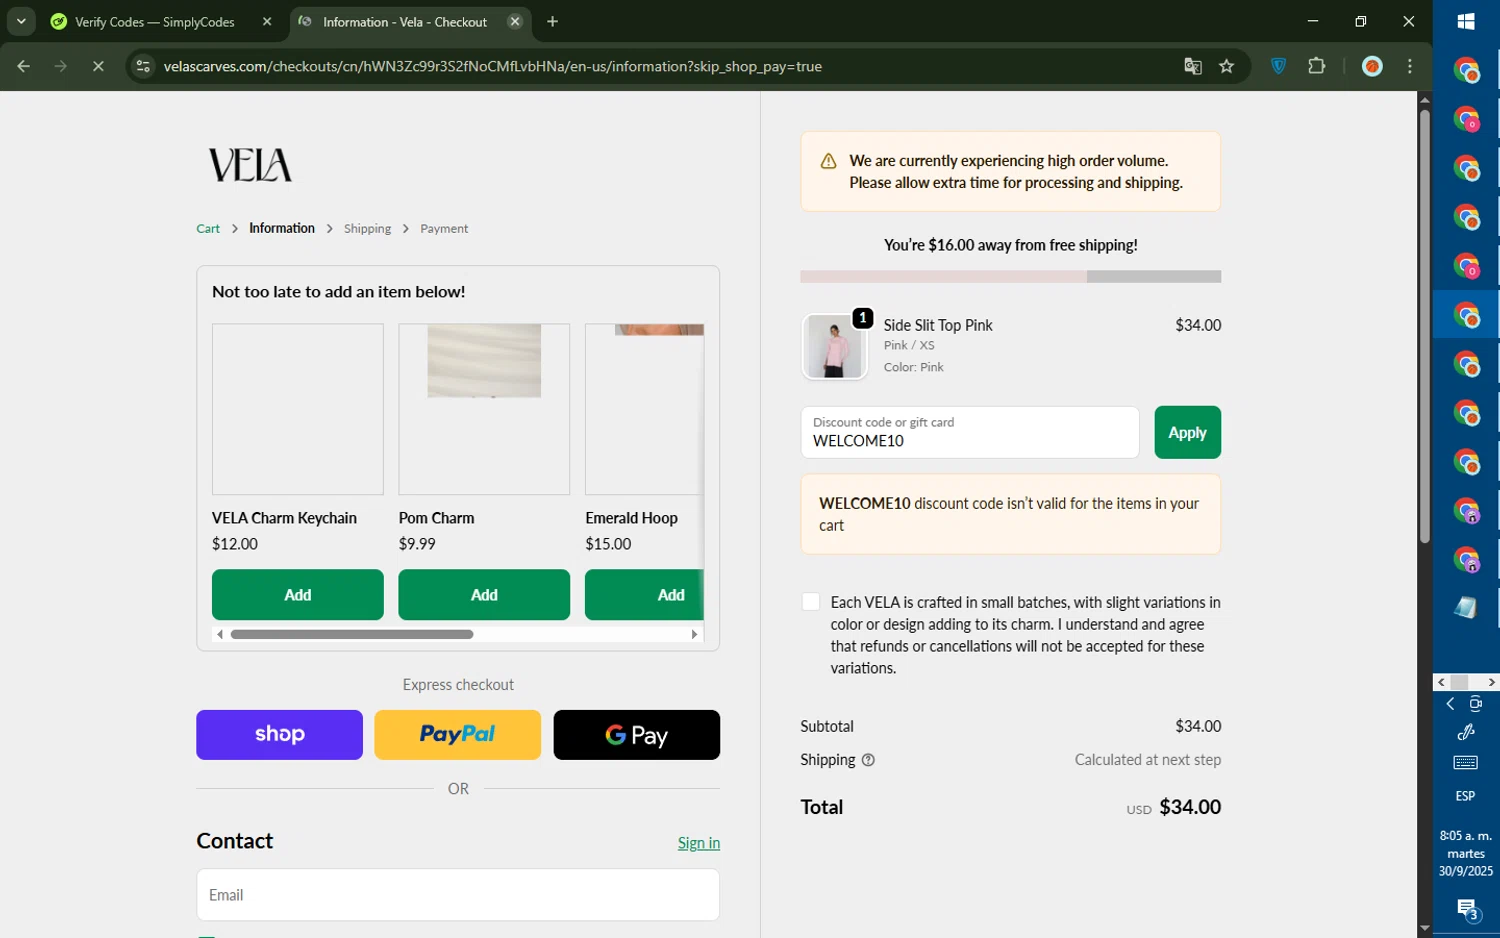Open the Bitwarden shield extension

pyautogui.click(x=1279, y=66)
